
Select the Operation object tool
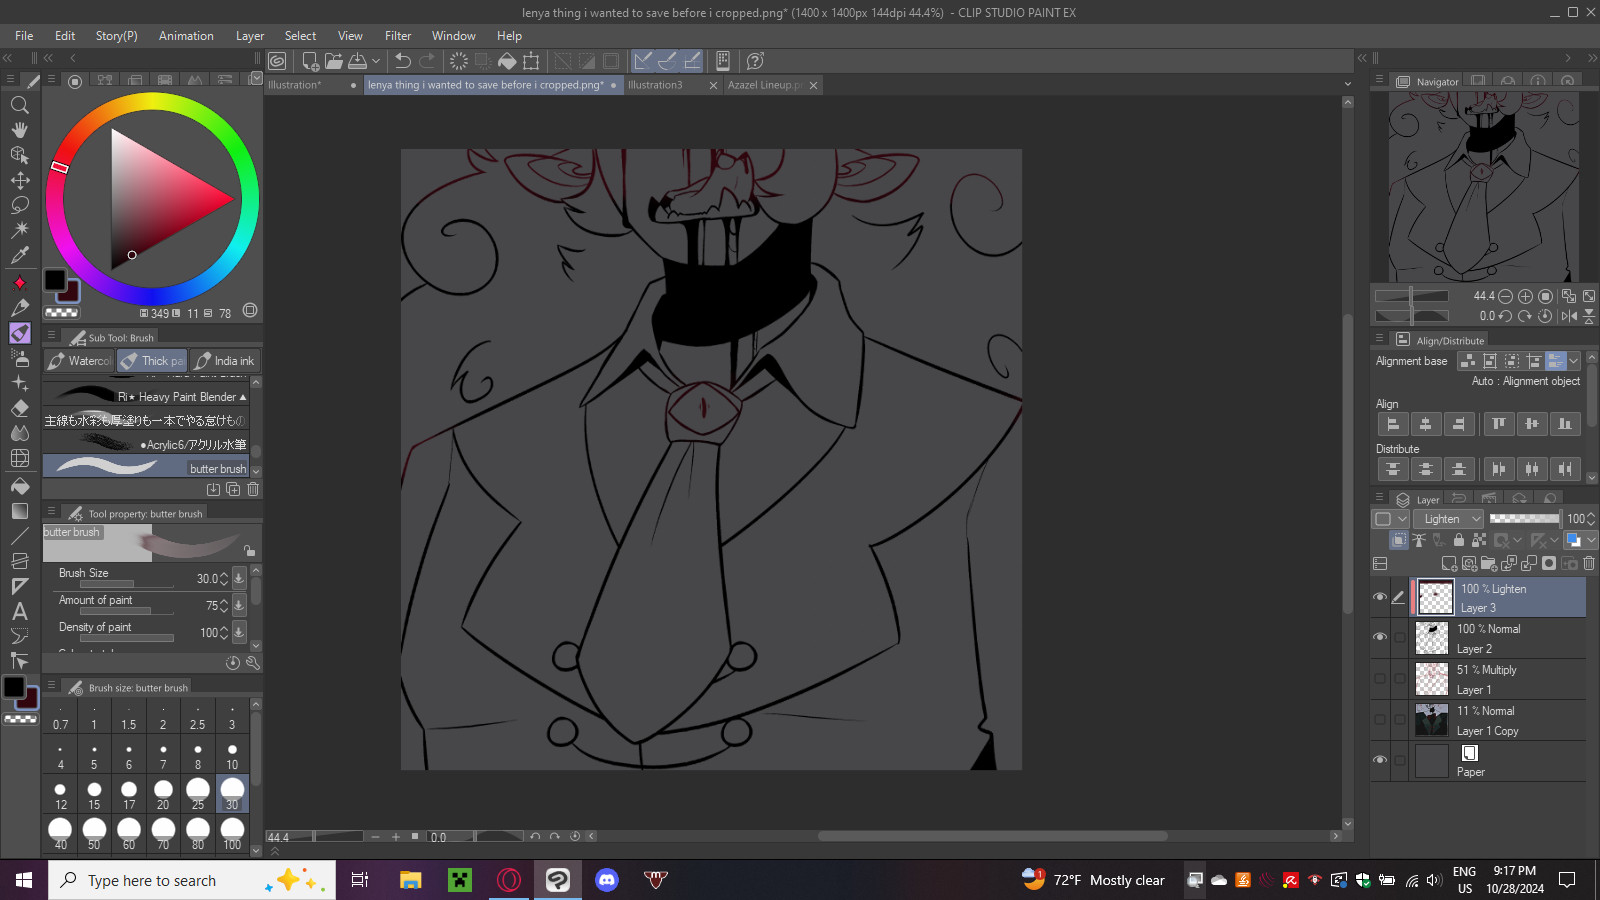coord(19,155)
